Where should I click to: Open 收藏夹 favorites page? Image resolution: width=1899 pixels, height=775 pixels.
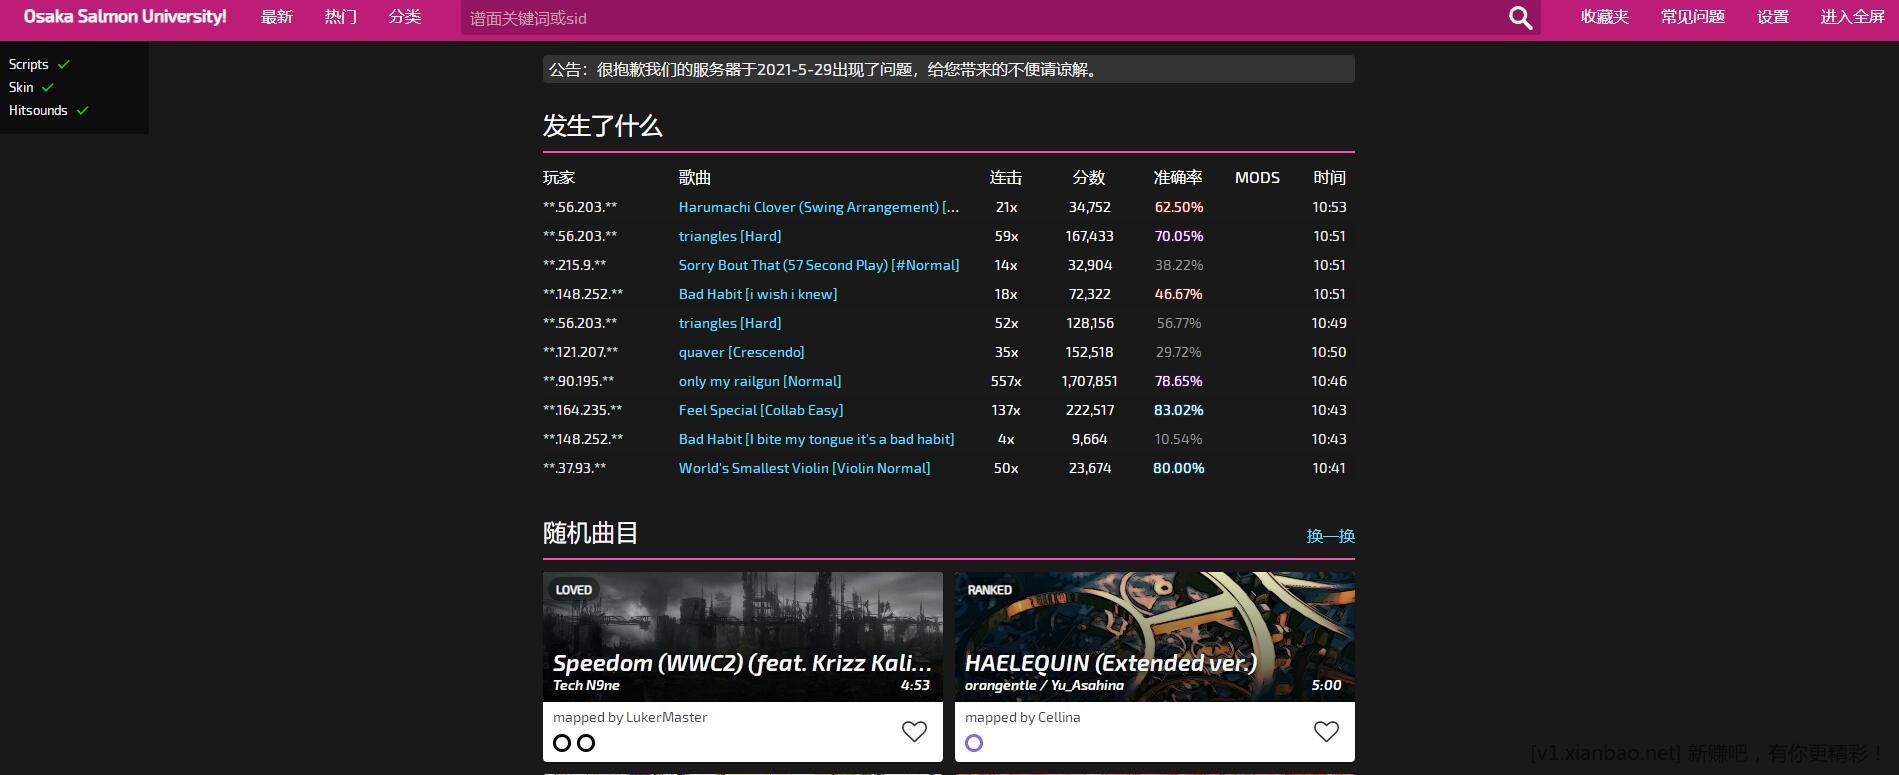coord(1604,17)
